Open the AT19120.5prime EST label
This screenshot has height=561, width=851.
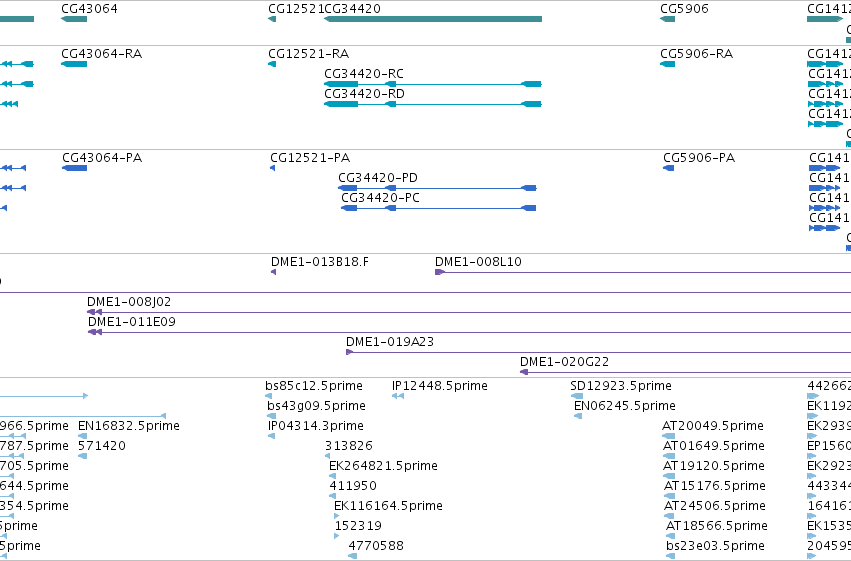coord(714,466)
